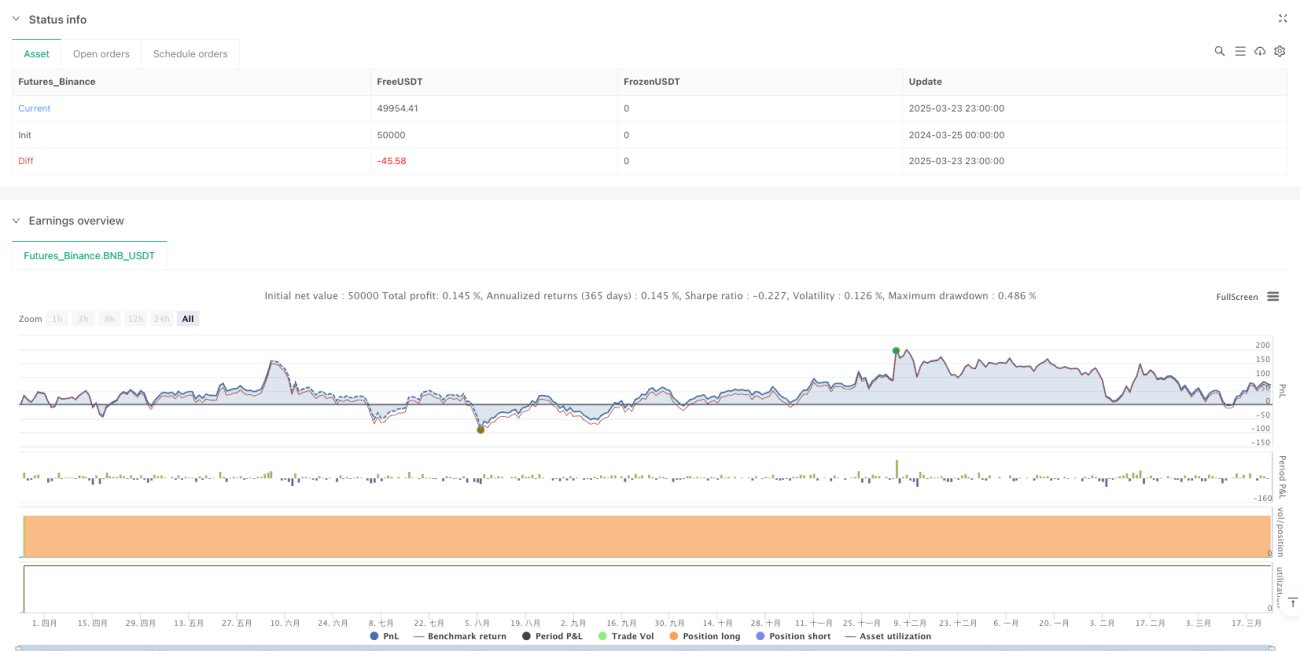Select the 24h zoom button

point(163,318)
